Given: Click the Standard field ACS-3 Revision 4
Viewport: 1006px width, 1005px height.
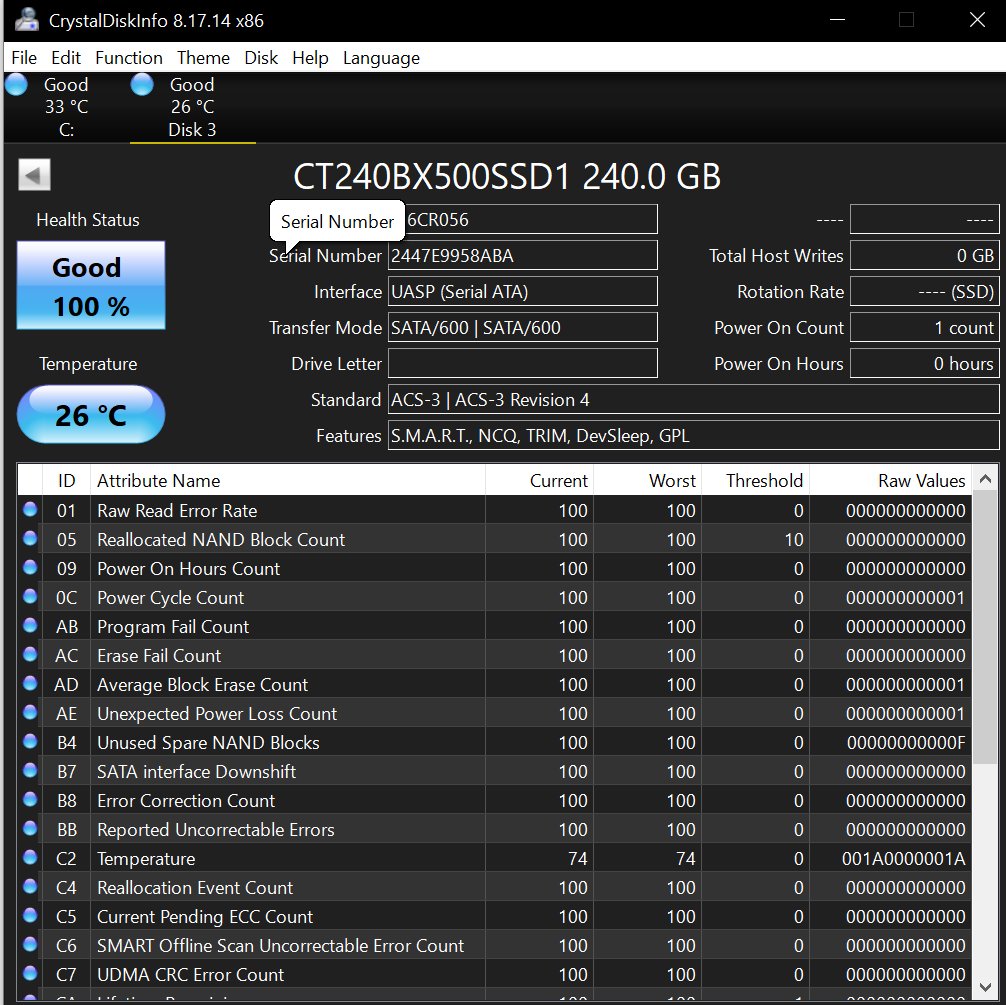Looking at the screenshot, I should point(694,399).
